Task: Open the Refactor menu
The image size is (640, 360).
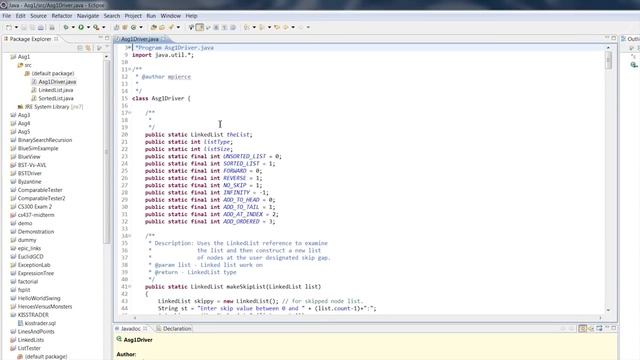Action: 62,16
